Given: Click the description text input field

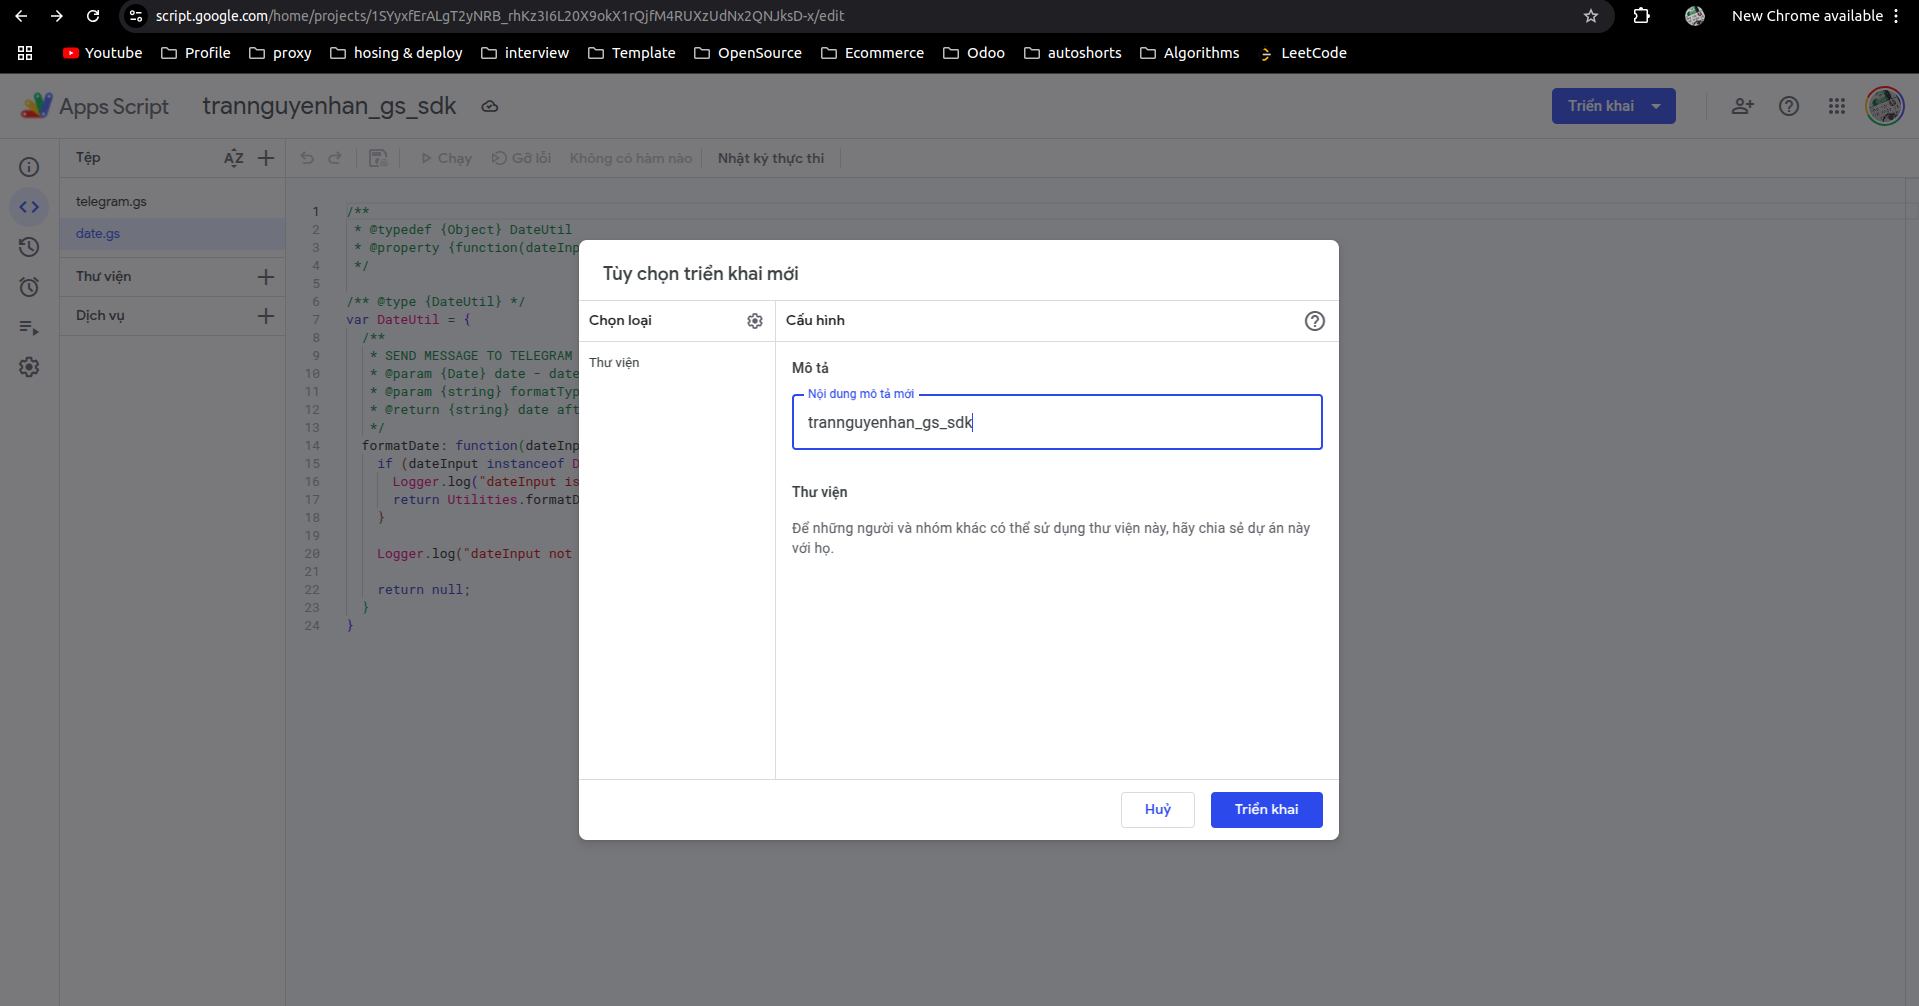Looking at the screenshot, I should point(1056,422).
